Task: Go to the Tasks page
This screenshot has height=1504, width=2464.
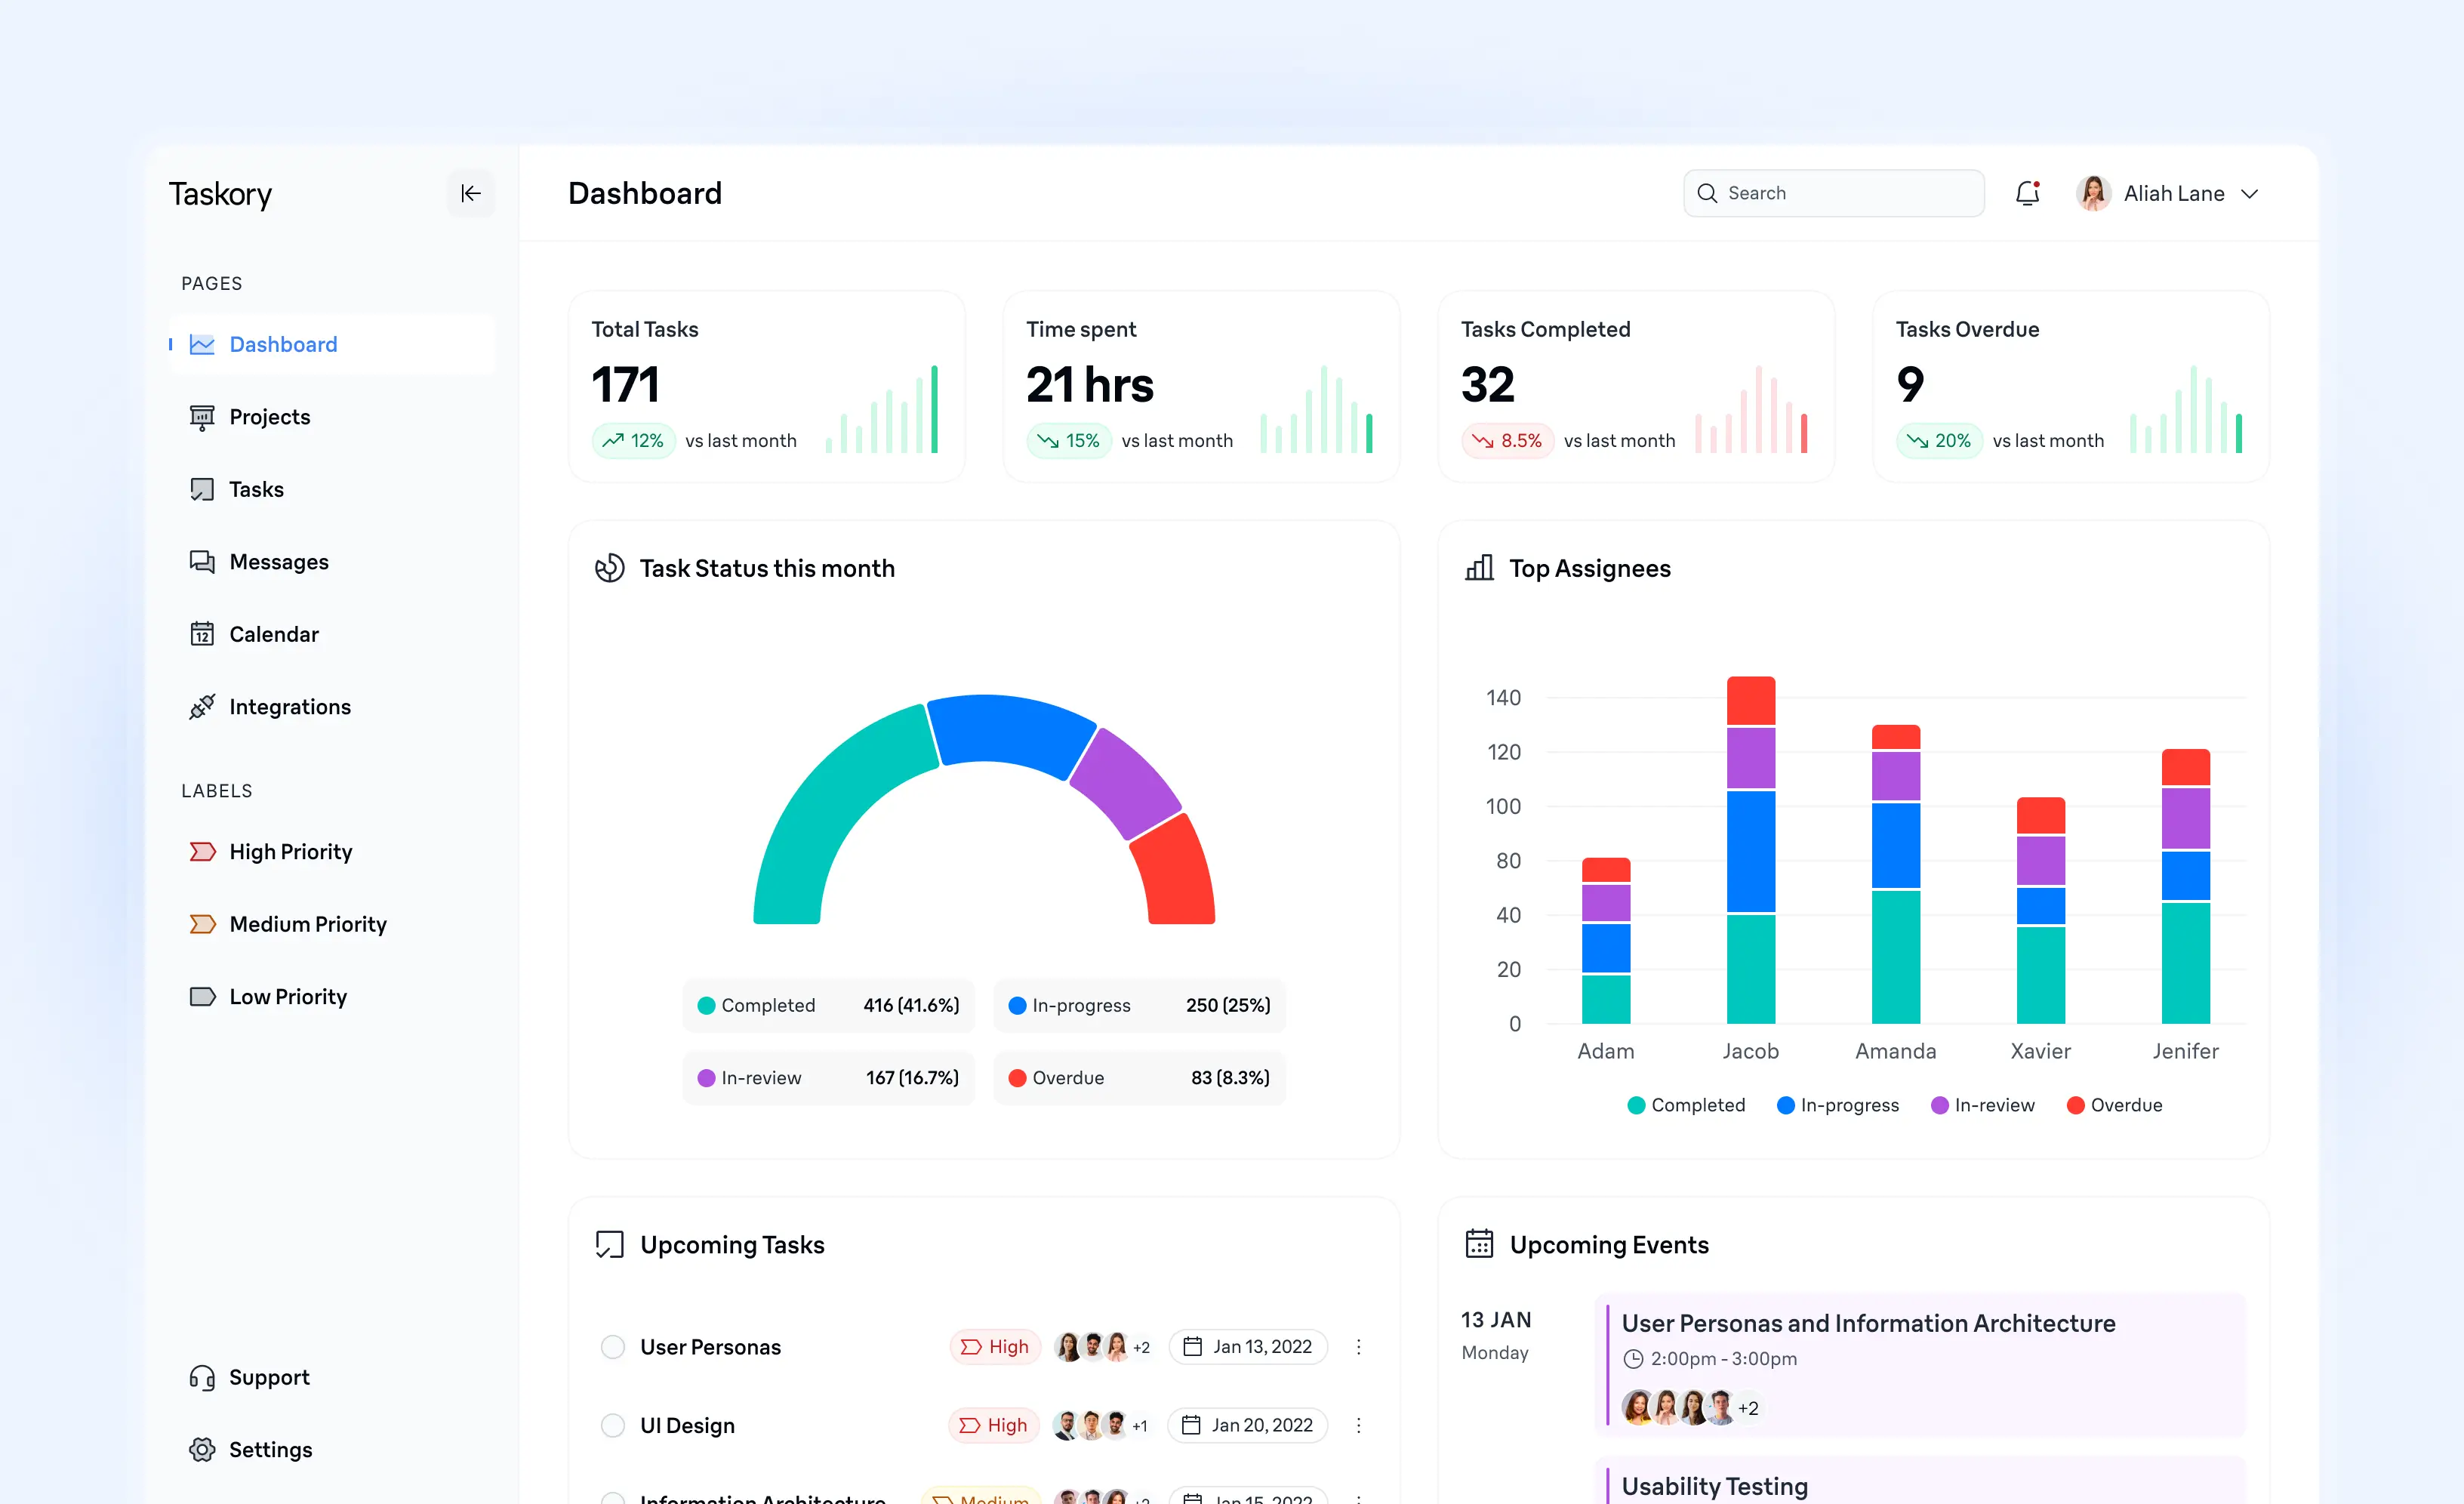Action: pyautogui.click(x=256, y=489)
